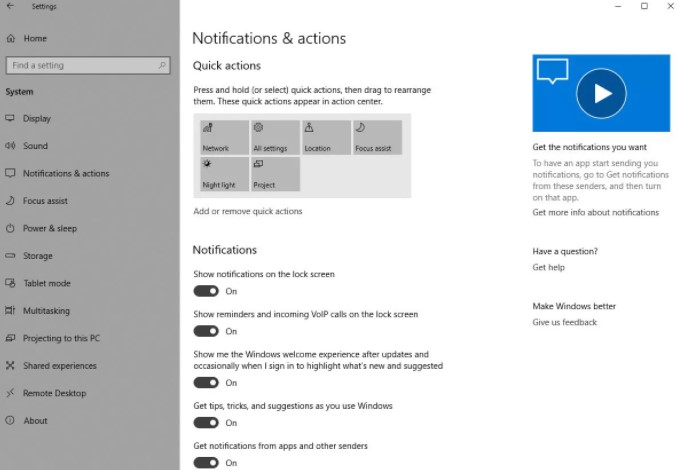Open Get more info about notifications link
Image resolution: width=679 pixels, height=470 pixels.
595,212
